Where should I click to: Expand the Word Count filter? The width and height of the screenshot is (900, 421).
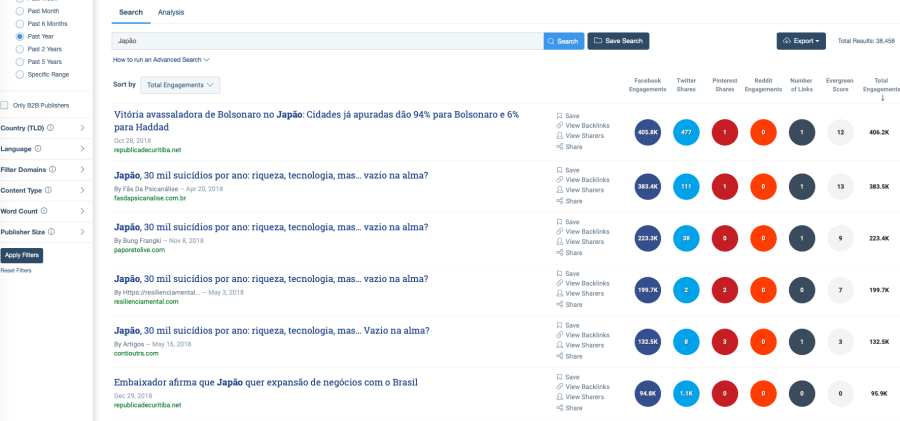[82, 211]
